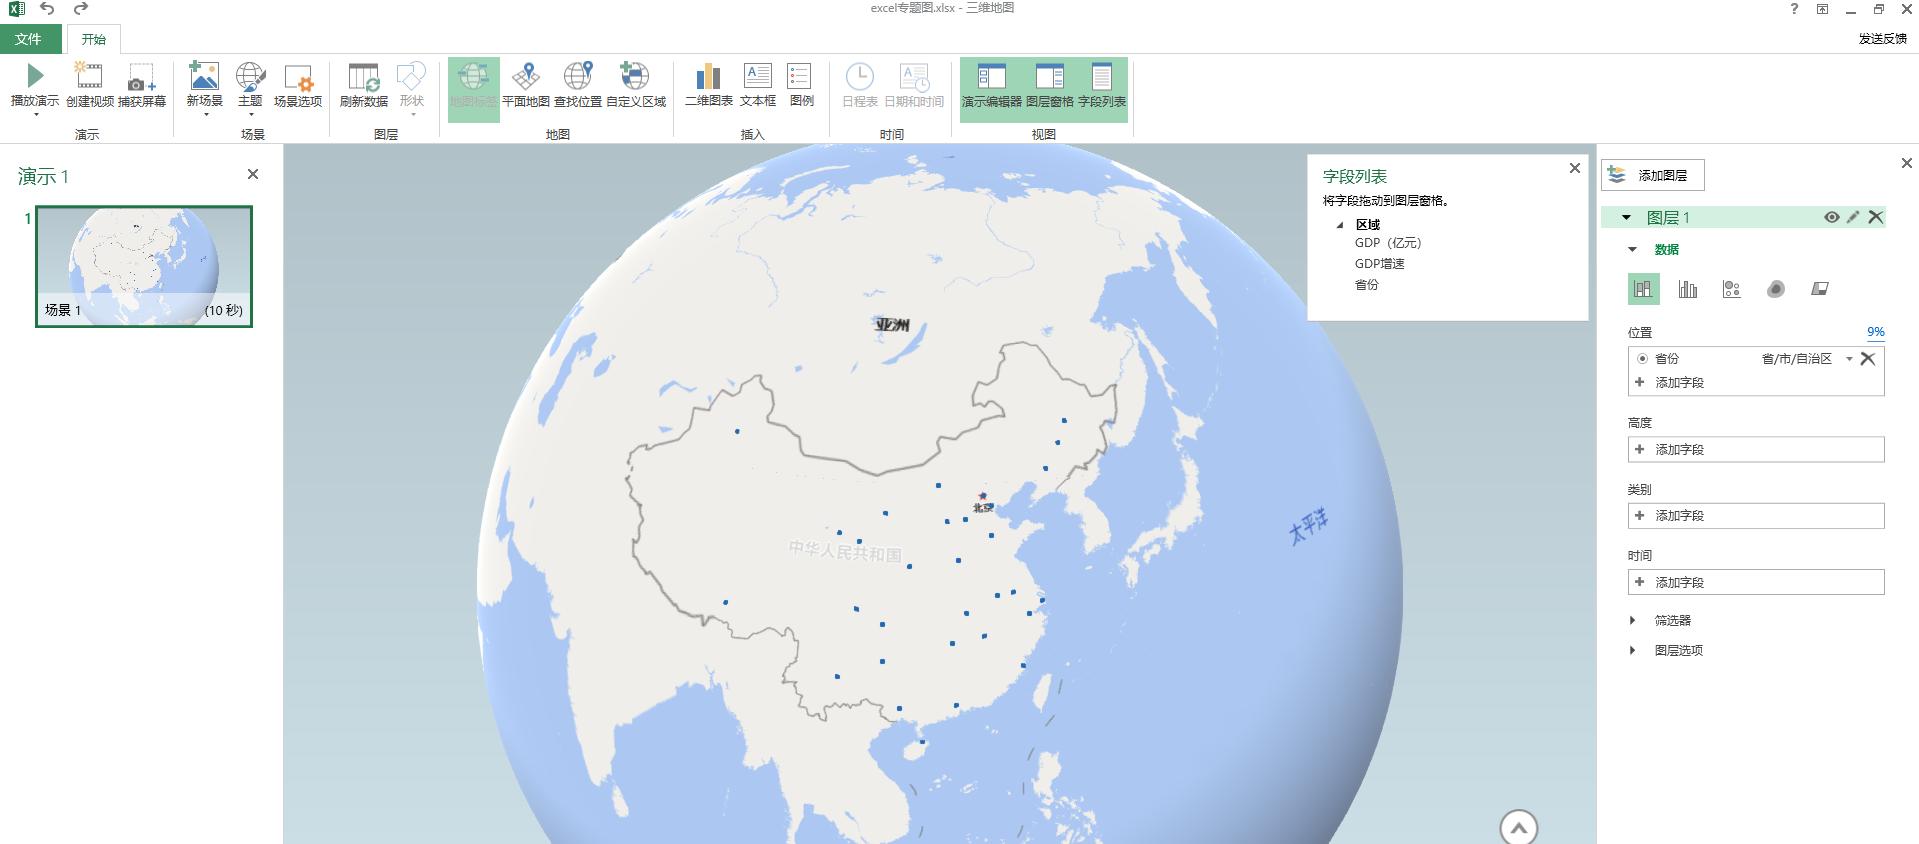Click 添加字段 under 高度

tap(1756, 450)
